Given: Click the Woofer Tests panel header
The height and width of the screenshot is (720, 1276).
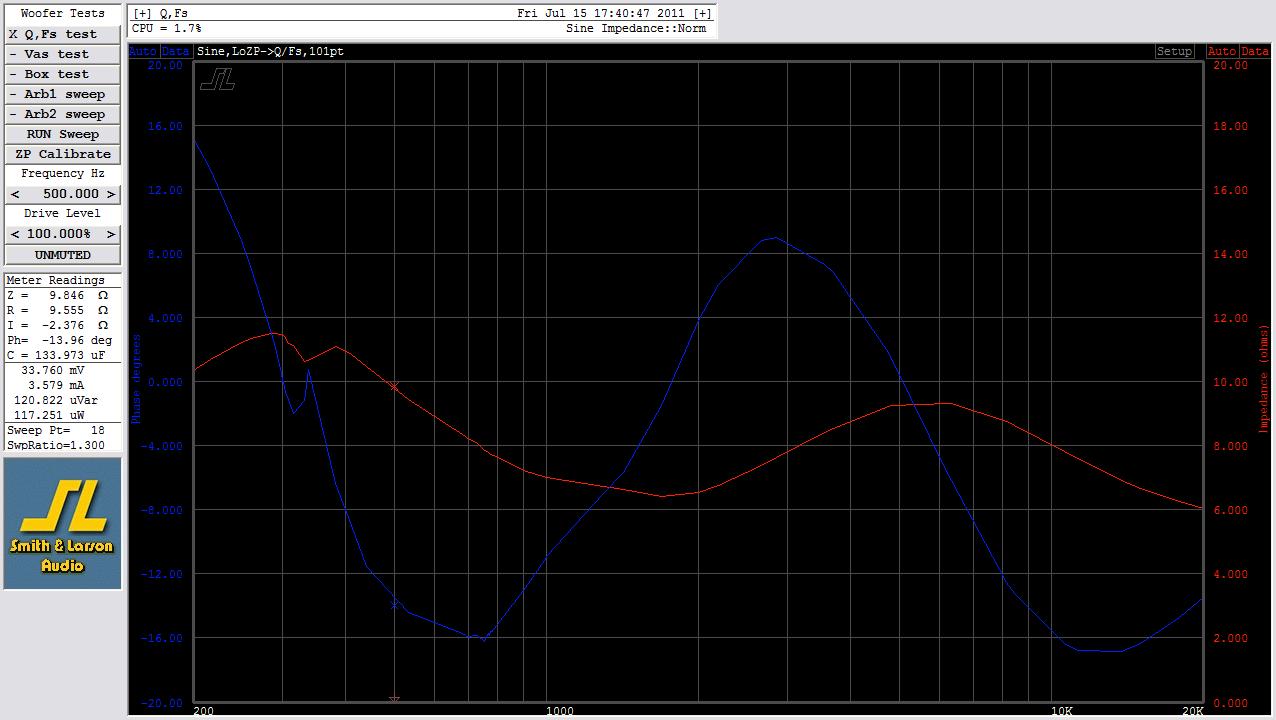Looking at the screenshot, I should (x=62, y=14).
